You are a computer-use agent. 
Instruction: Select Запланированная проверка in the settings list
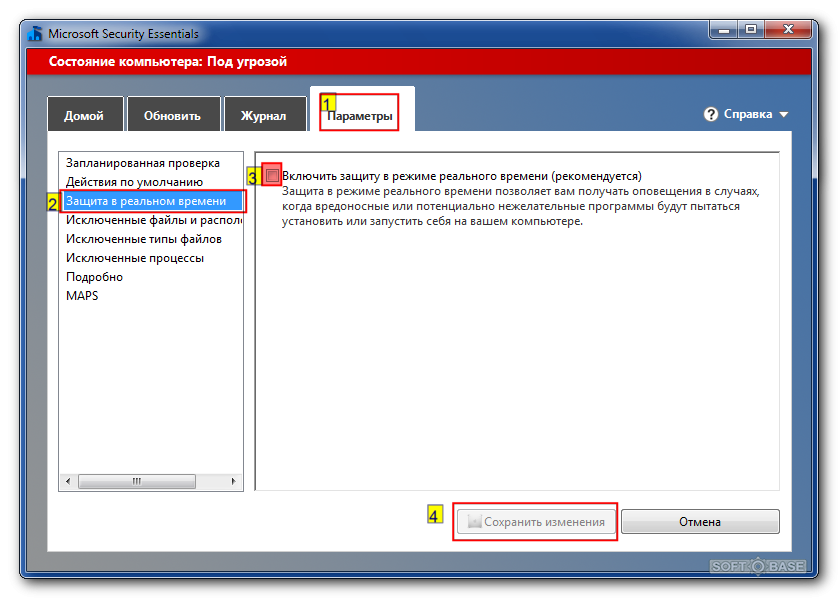tap(143, 162)
